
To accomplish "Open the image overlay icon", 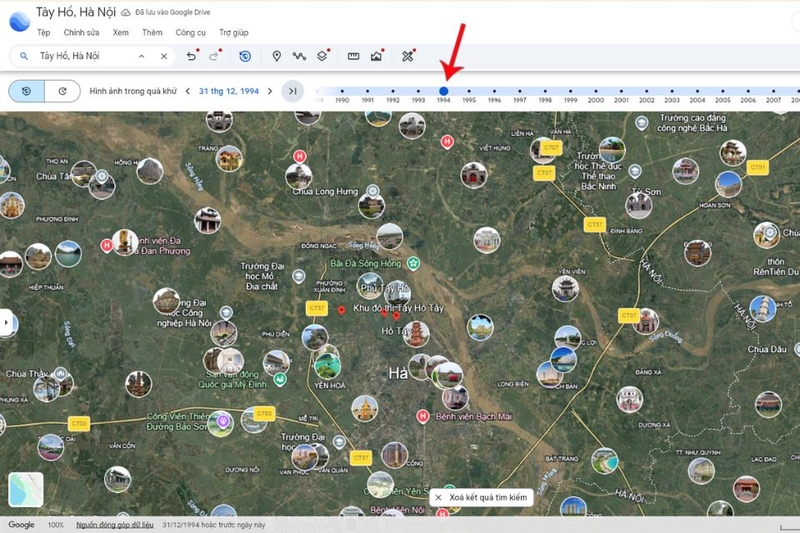I will (x=377, y=56).
